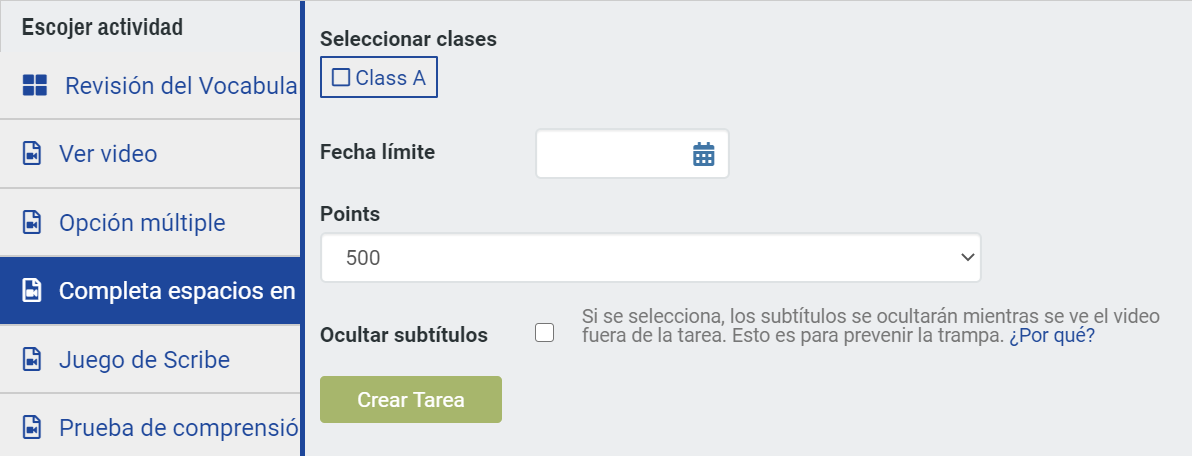Click the icon beside Prueba de comprensión
The width and height of the screenshot is (1192, 456).
tap(32, 427)
